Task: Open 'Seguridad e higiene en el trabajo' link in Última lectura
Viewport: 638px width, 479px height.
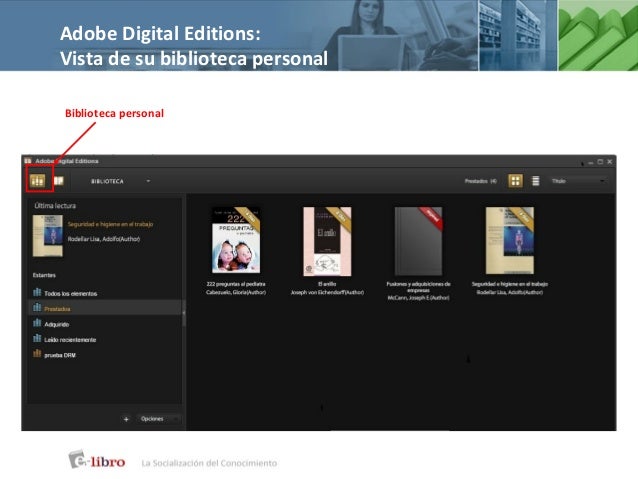Action: click(110, 224)
